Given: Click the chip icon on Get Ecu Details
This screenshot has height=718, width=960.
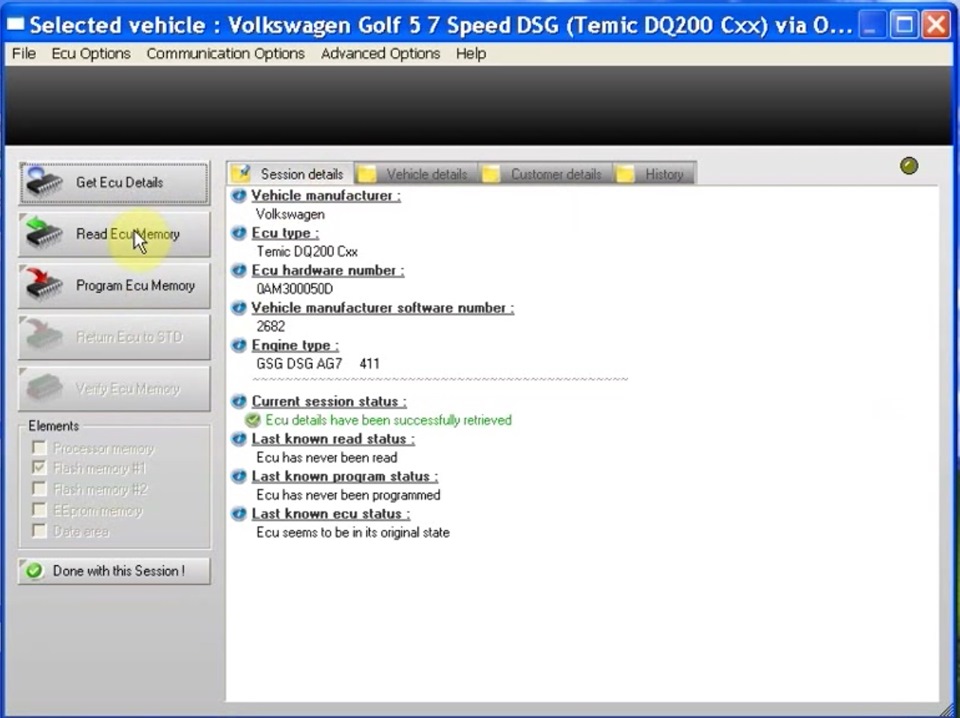Looking at the screenshot, I should [44, 182].
